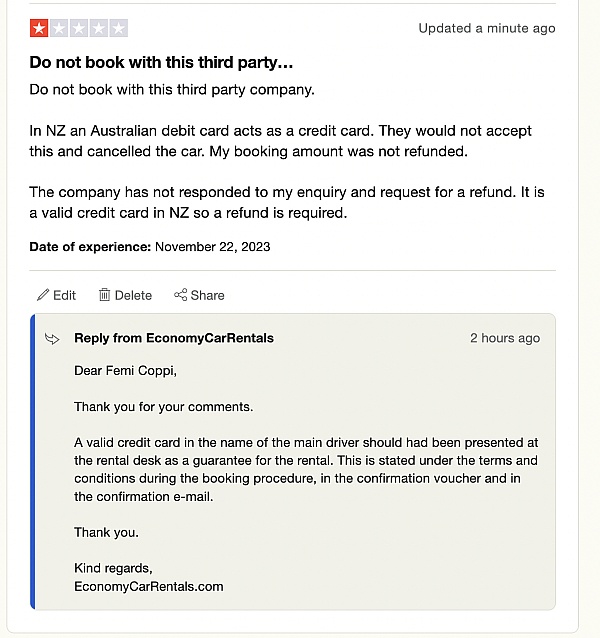Open the review title 'Do not book with this third party…'
The image size is (600, 638).
[x=161, y=62]
